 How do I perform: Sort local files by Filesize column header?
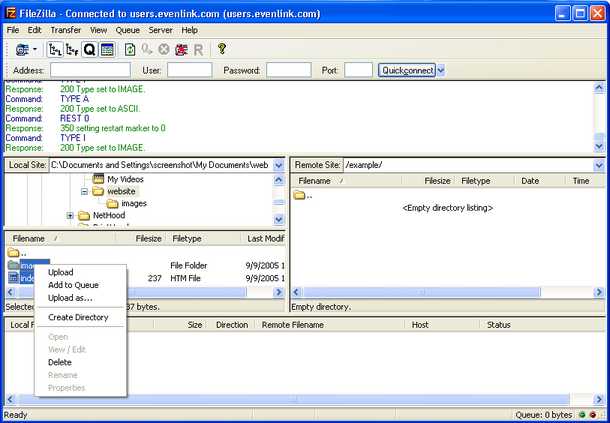[x=140, y=239]
